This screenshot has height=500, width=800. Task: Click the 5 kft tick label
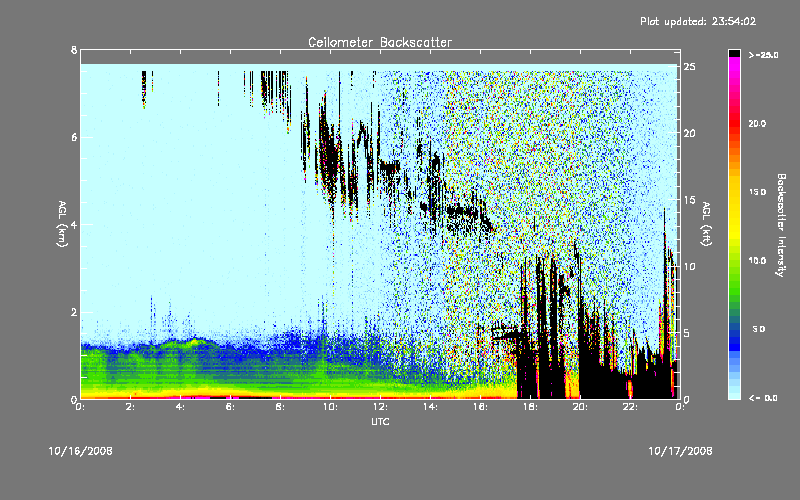pyautogui.click(x=687, y=333)
